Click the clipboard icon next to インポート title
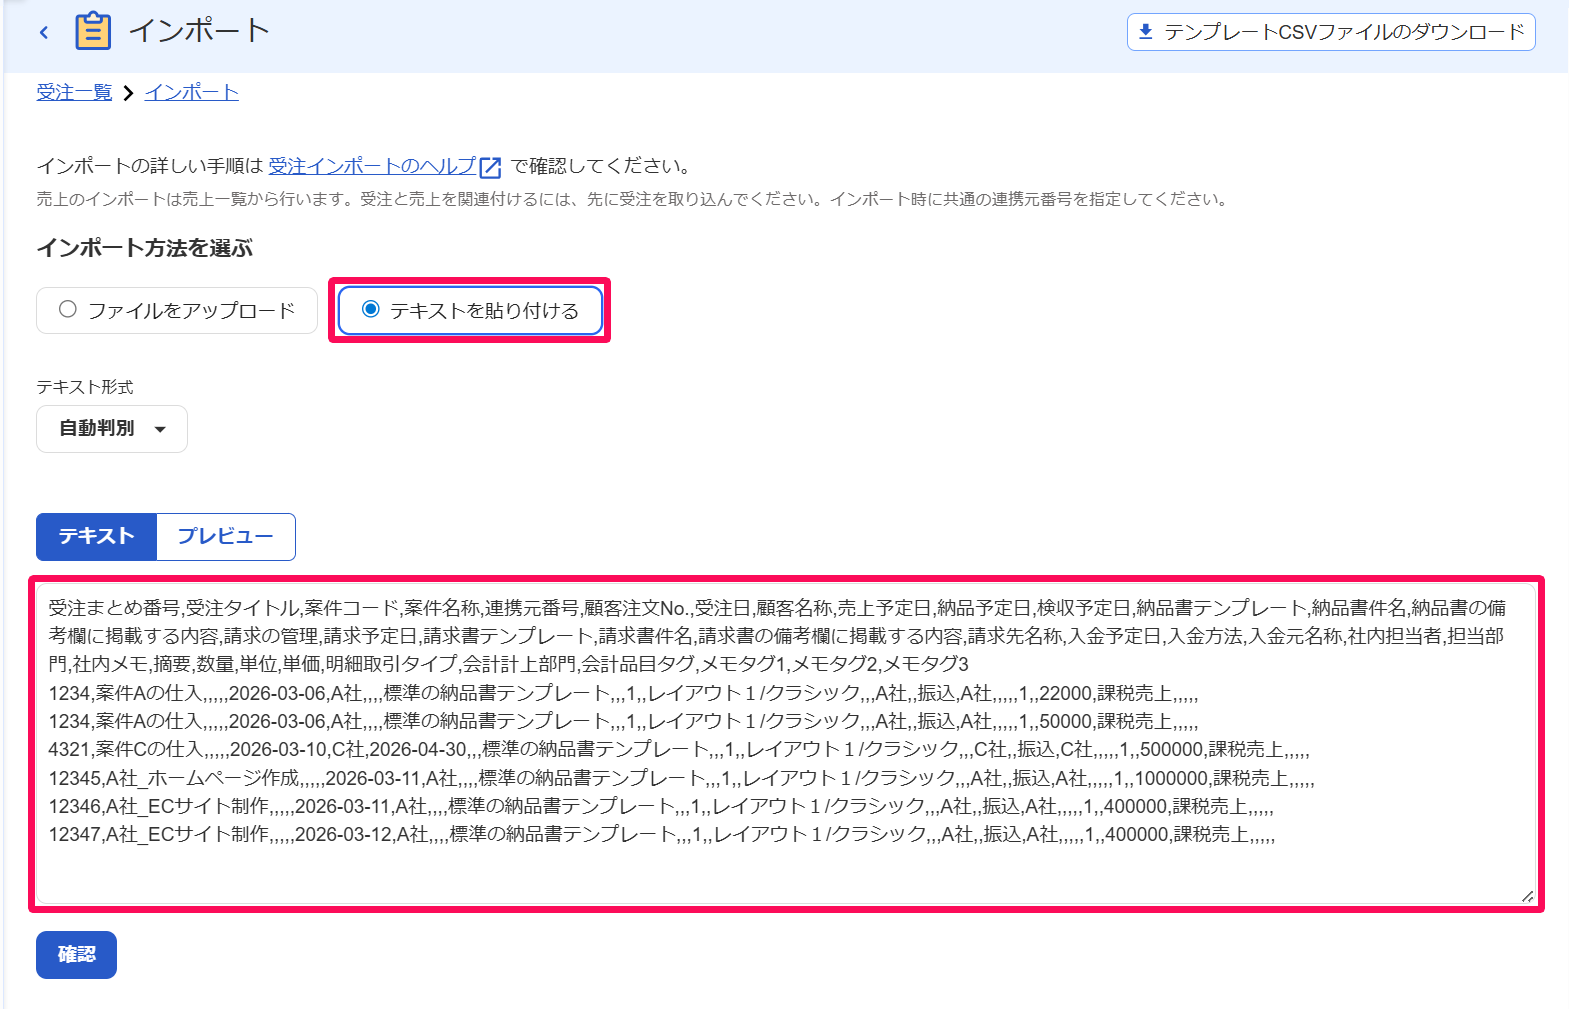This screenshot has height=1009, width=1569. 93,31
